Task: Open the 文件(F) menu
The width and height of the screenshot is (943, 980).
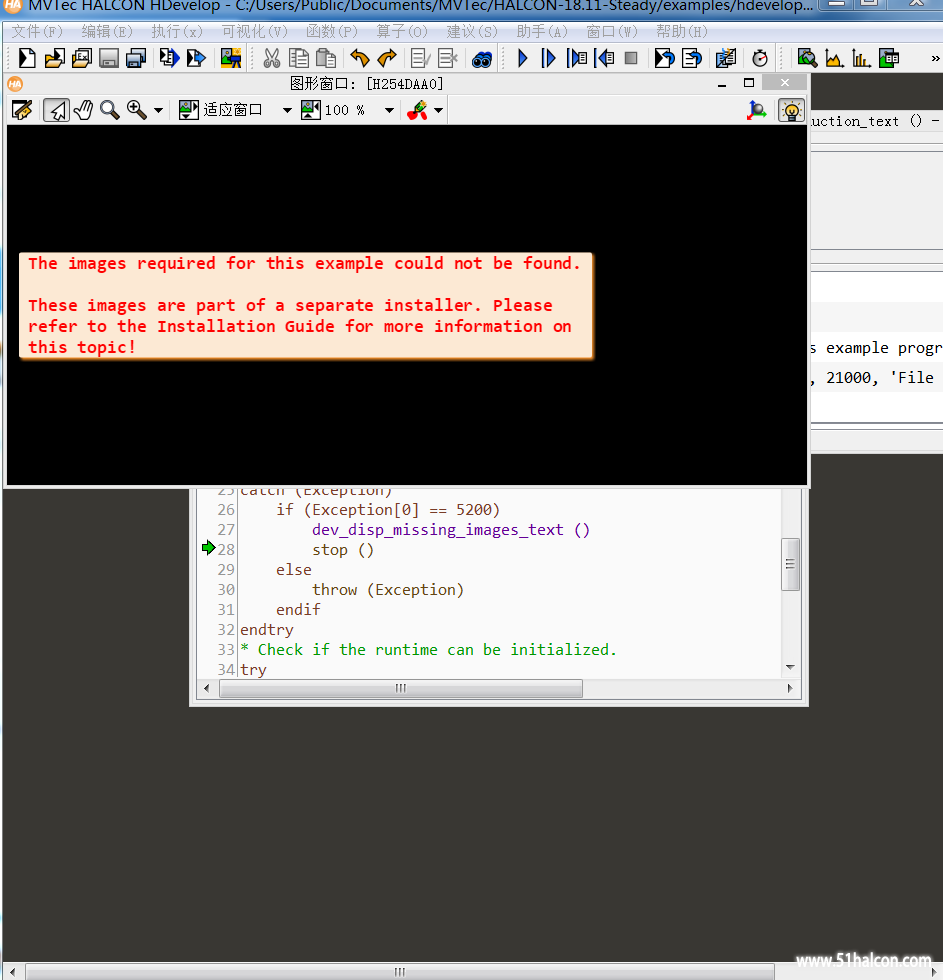Action: tap(37, 31)
